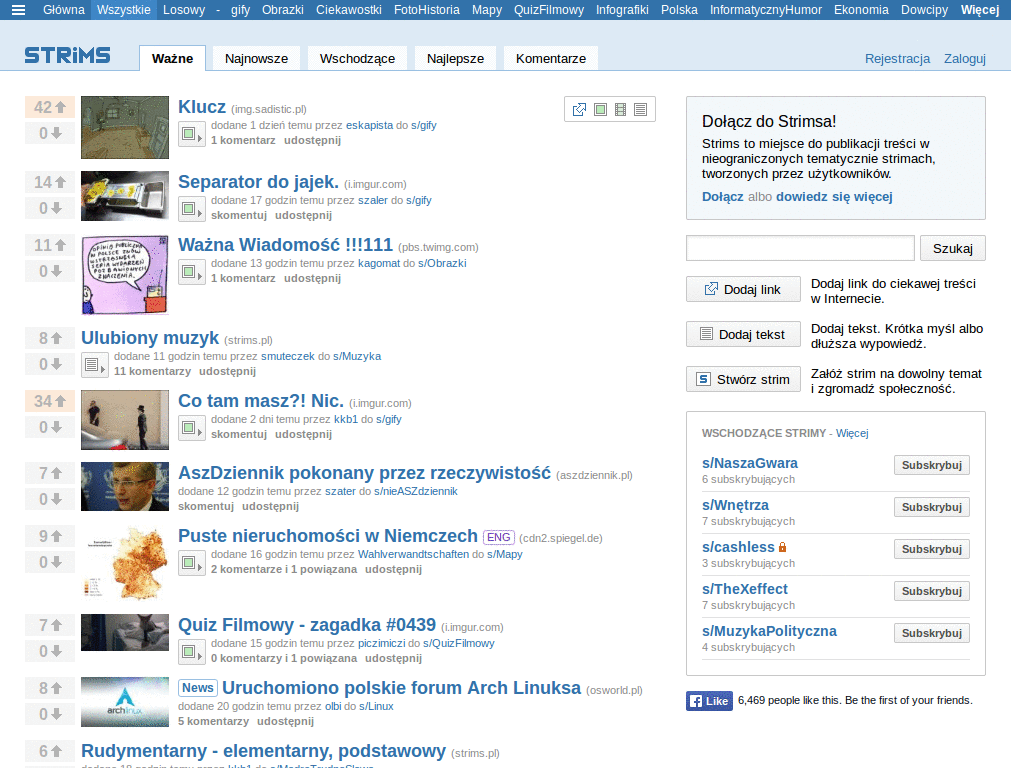Image resolution: width=1024 pixels, height=768 pixels.
Task: Click the Facebook Like button
Action: [x=709, y=701]
